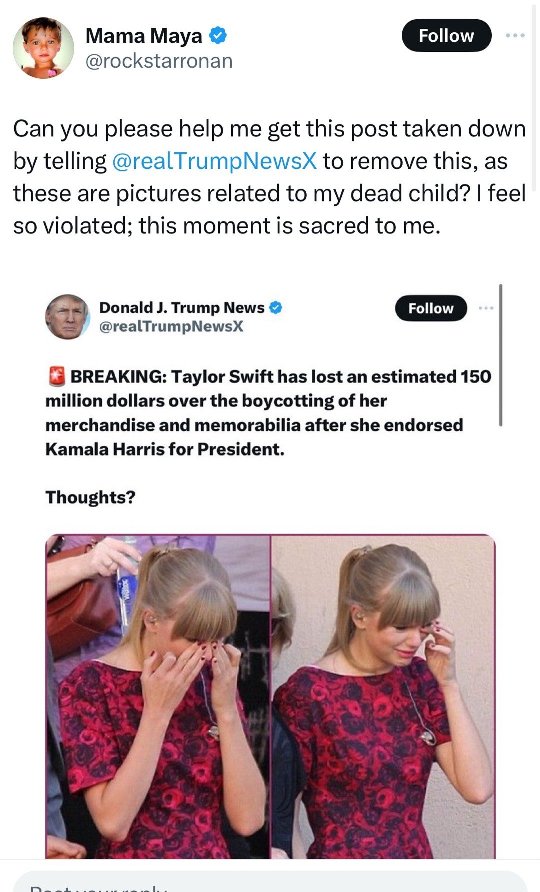Focus the post your reply field
The width and height of the screenshot is (540, 892).
click(270, 881)
